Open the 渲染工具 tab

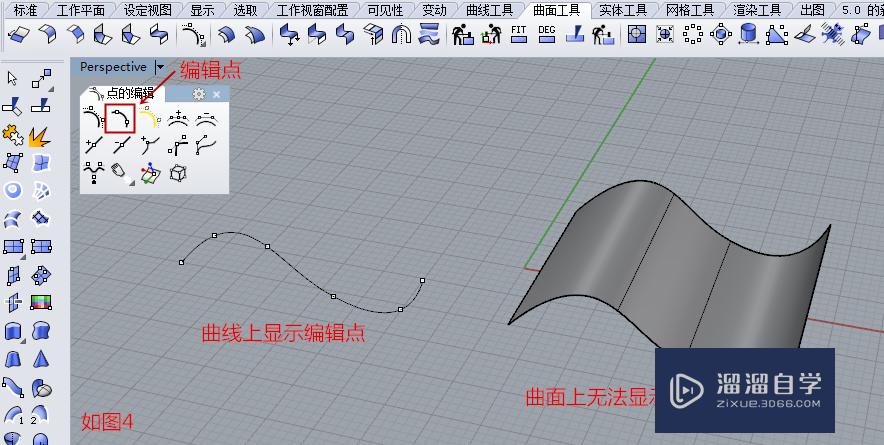[x=757, y=10]
